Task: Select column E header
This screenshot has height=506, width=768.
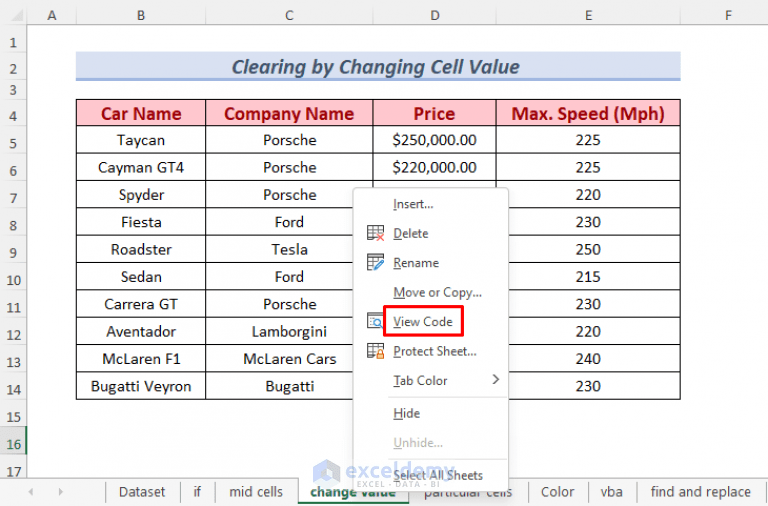Action: pyautogui.click(x=588, y=16)
